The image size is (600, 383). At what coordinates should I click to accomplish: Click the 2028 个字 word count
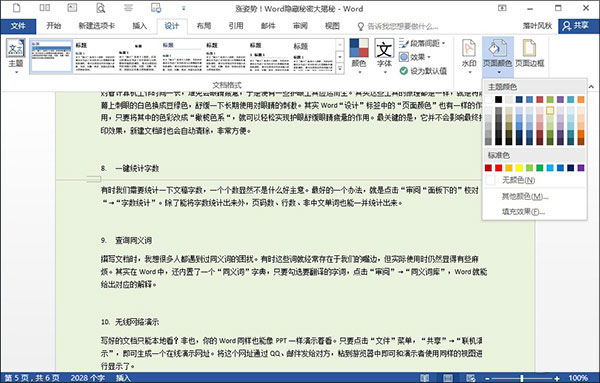click(88, 378)
